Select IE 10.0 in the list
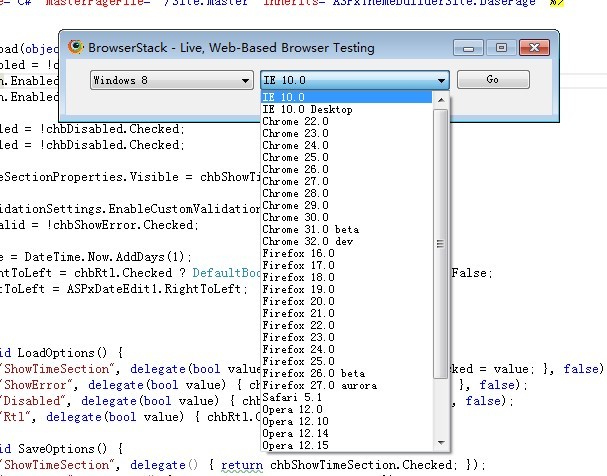Viewport: 607px width, 476px height. pyautogui.click(x=346, y=97)
